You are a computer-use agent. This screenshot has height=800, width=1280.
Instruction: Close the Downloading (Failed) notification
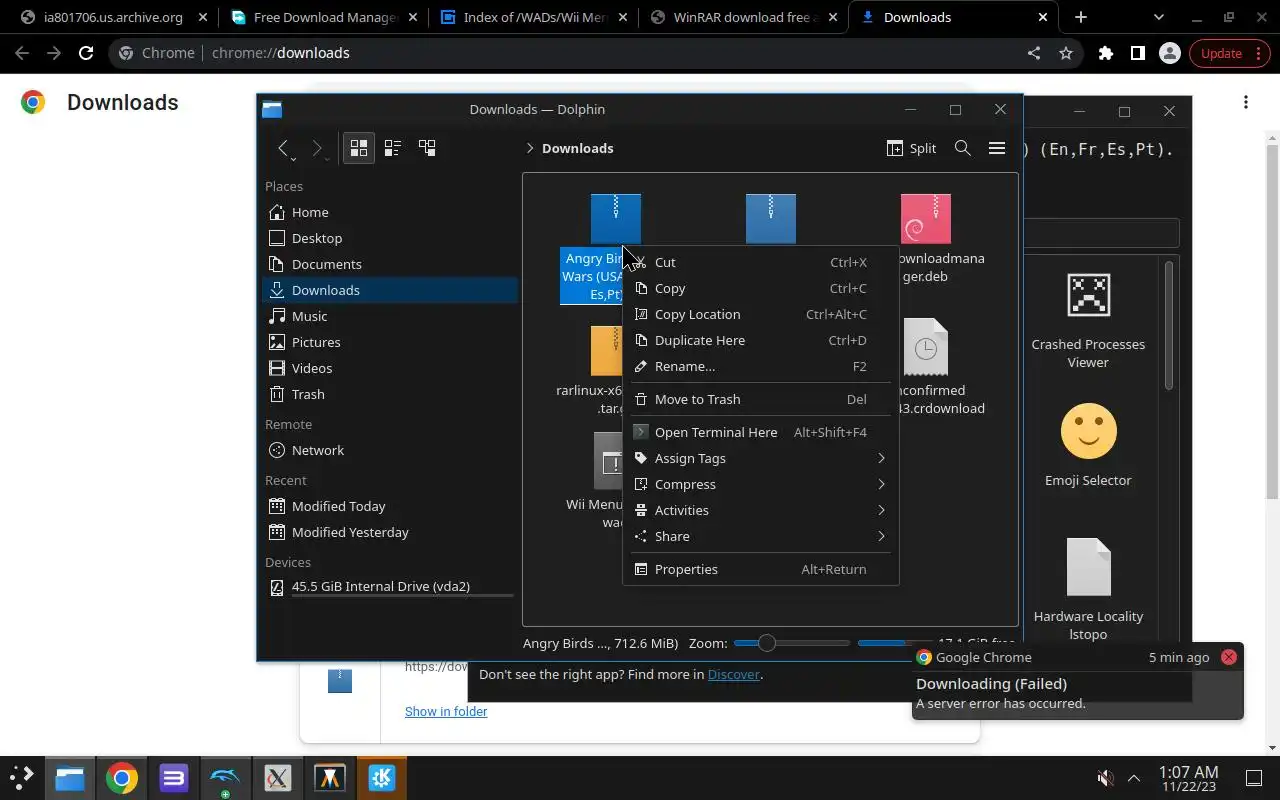coord(1228,657)
